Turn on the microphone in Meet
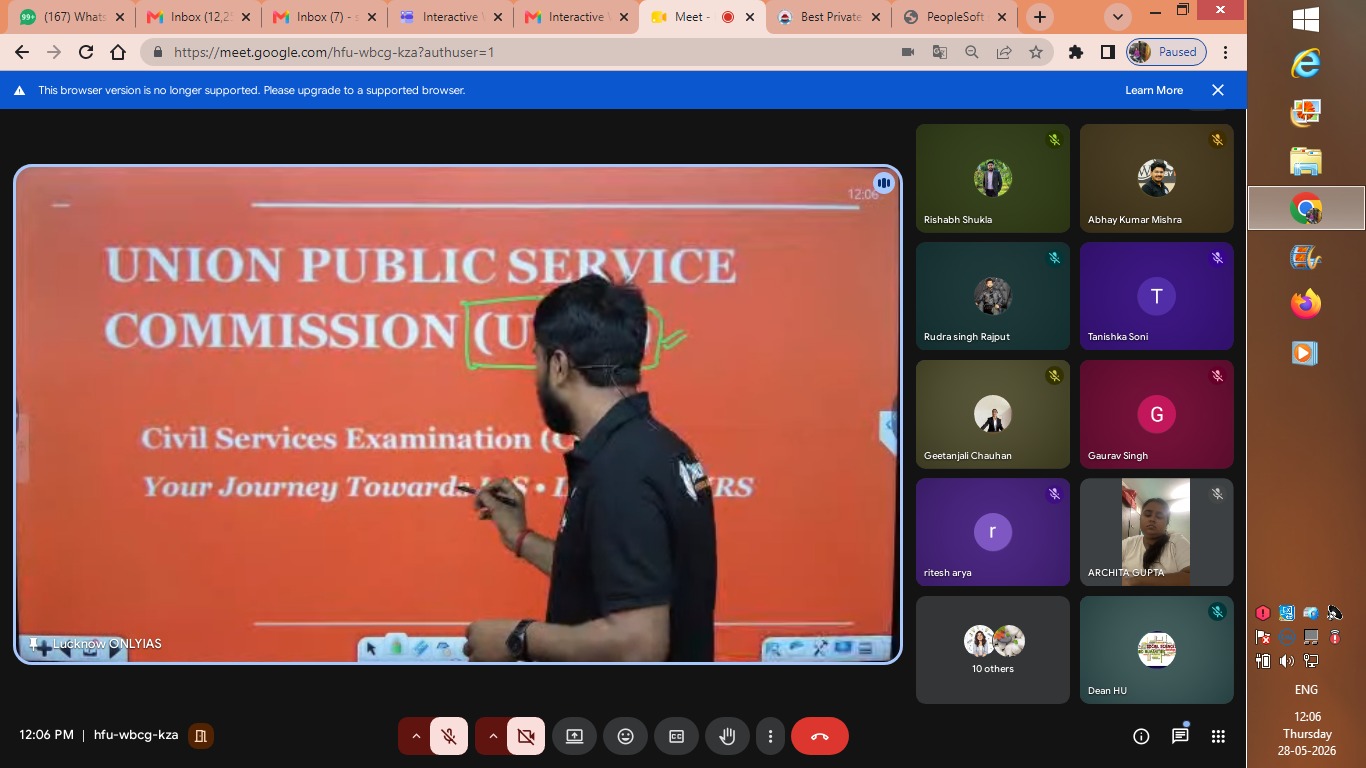This screenshot has width=1366, height=768. 449,736
